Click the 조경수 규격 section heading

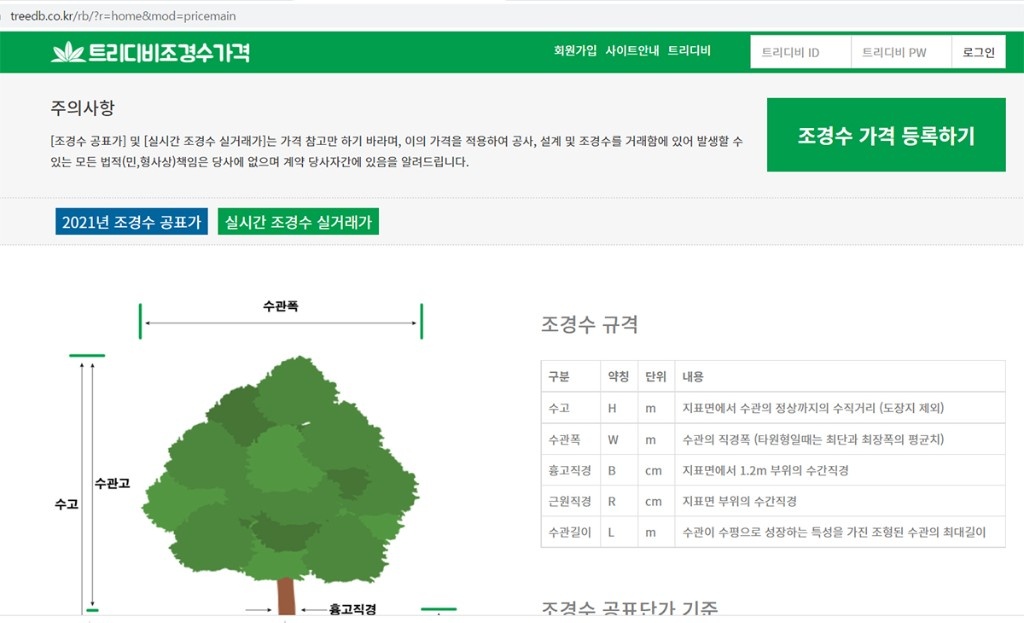pos(589,325)
